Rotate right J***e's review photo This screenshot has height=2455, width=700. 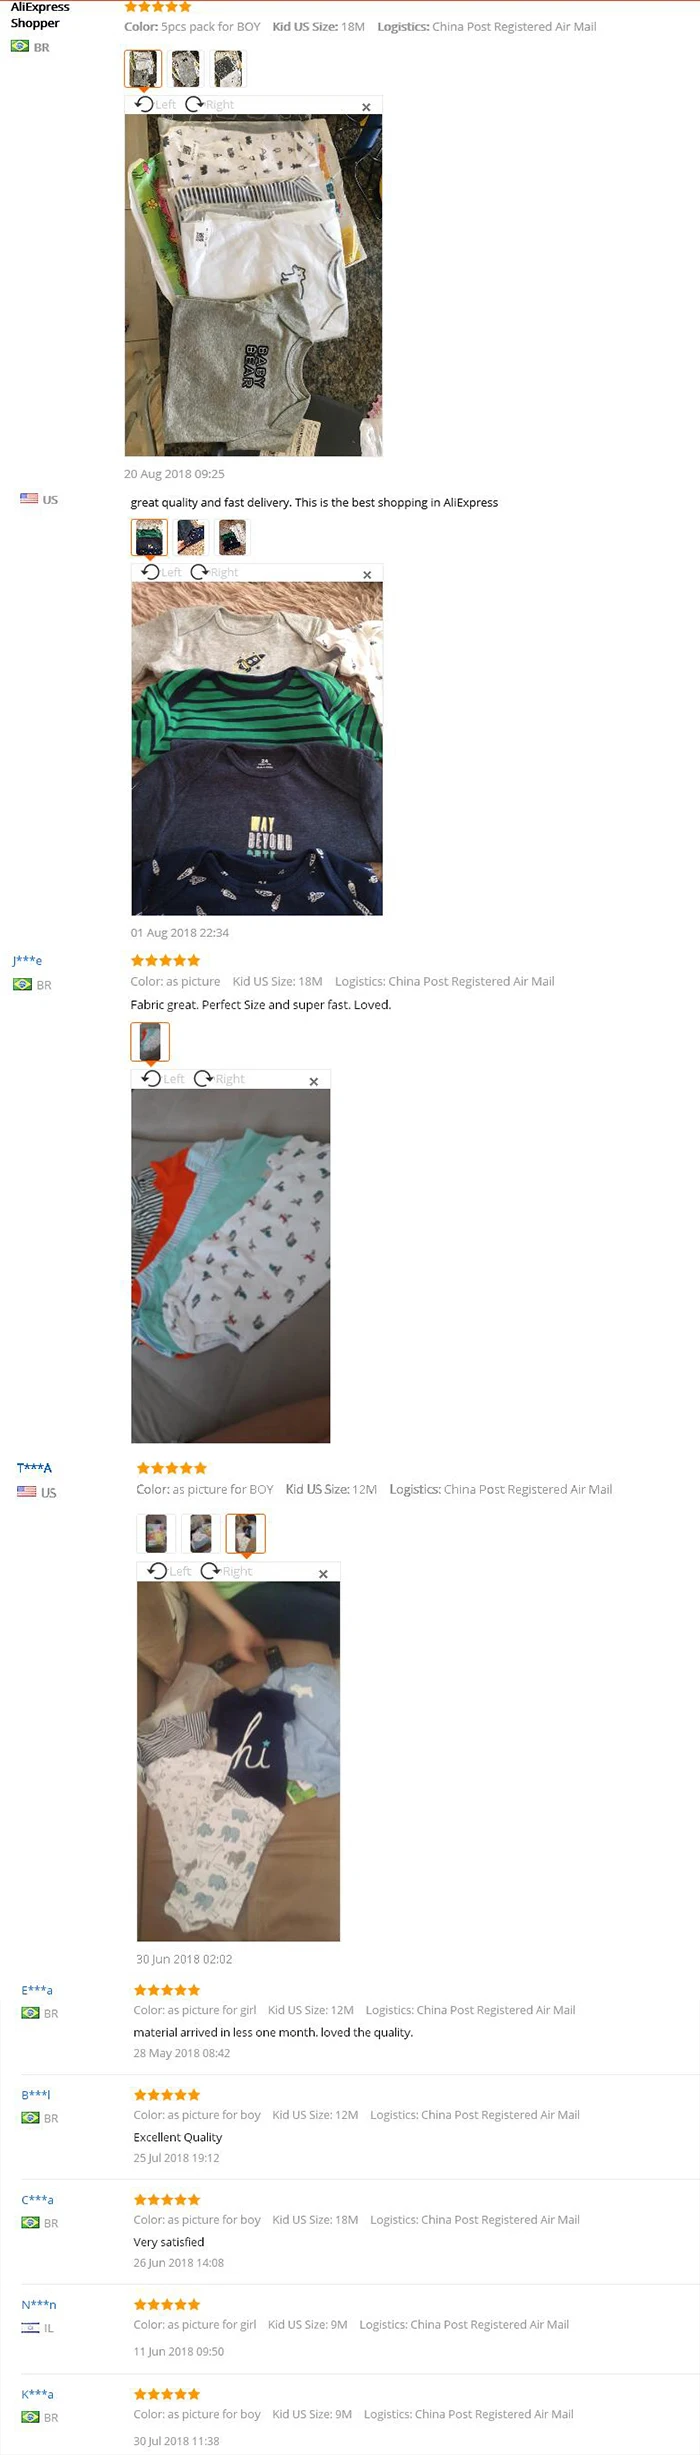pyautogui.click(x=219, y=1078)
